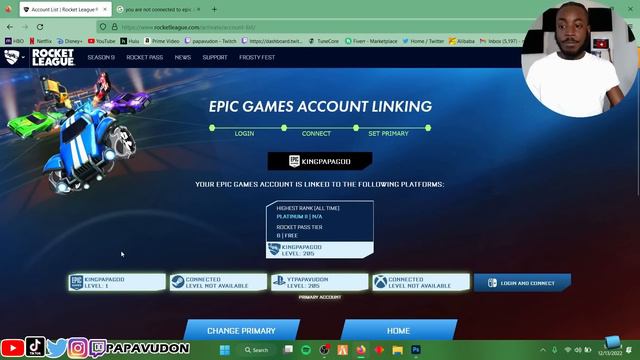Viewport: 640px width, 360px height.
Task: Click the padlock site info icon
Action: coord(115,27)
